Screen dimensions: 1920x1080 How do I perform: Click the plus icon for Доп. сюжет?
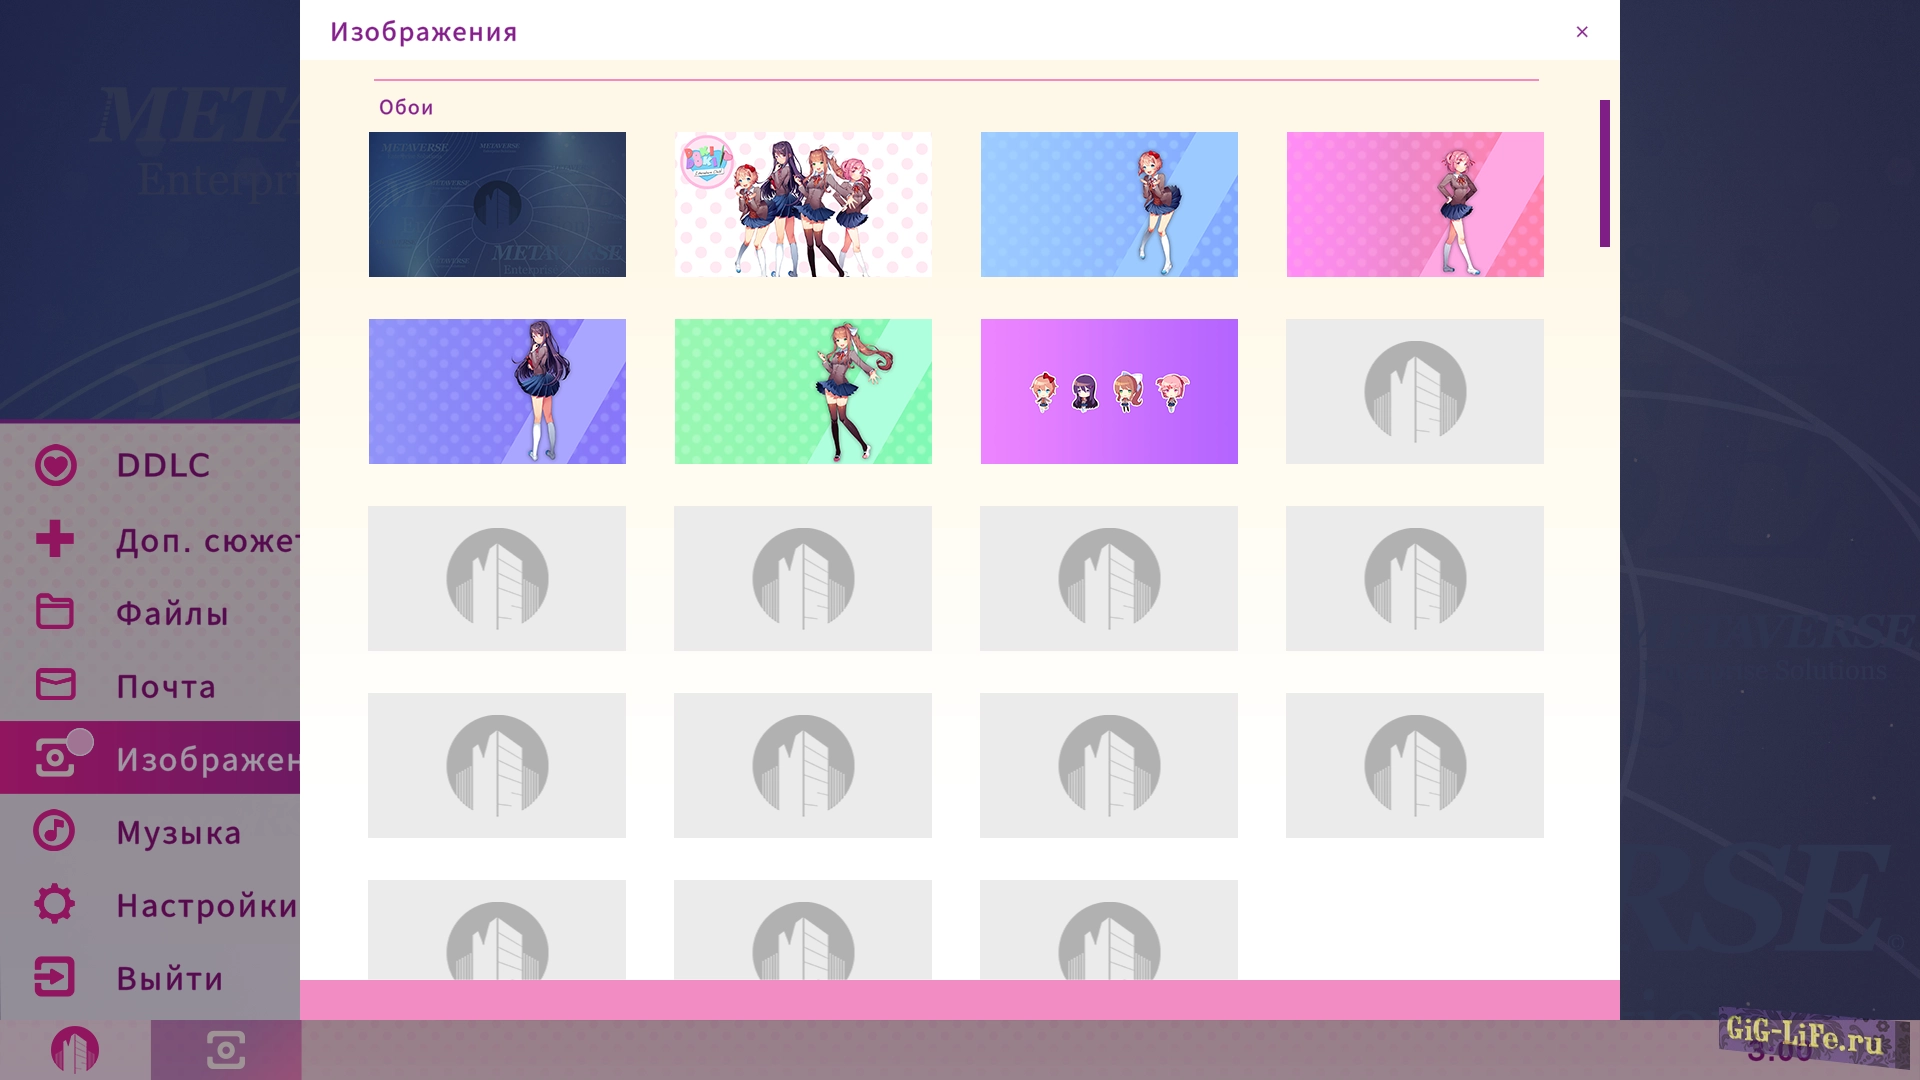point(55,539)
